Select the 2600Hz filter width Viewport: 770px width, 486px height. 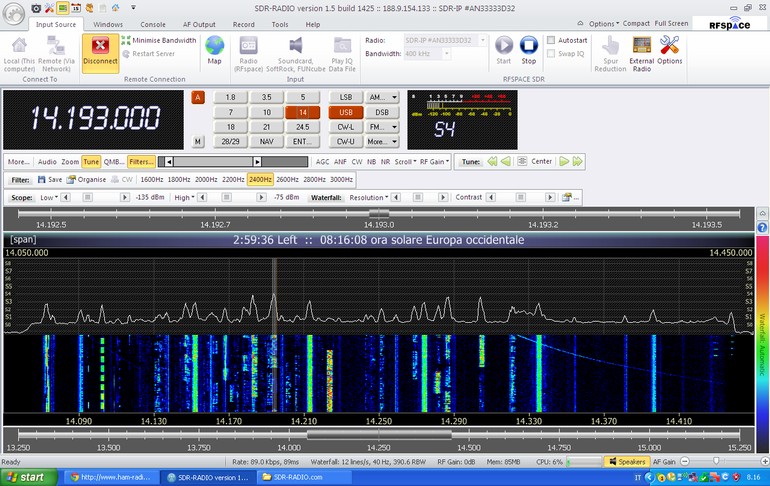coord(288,179)
